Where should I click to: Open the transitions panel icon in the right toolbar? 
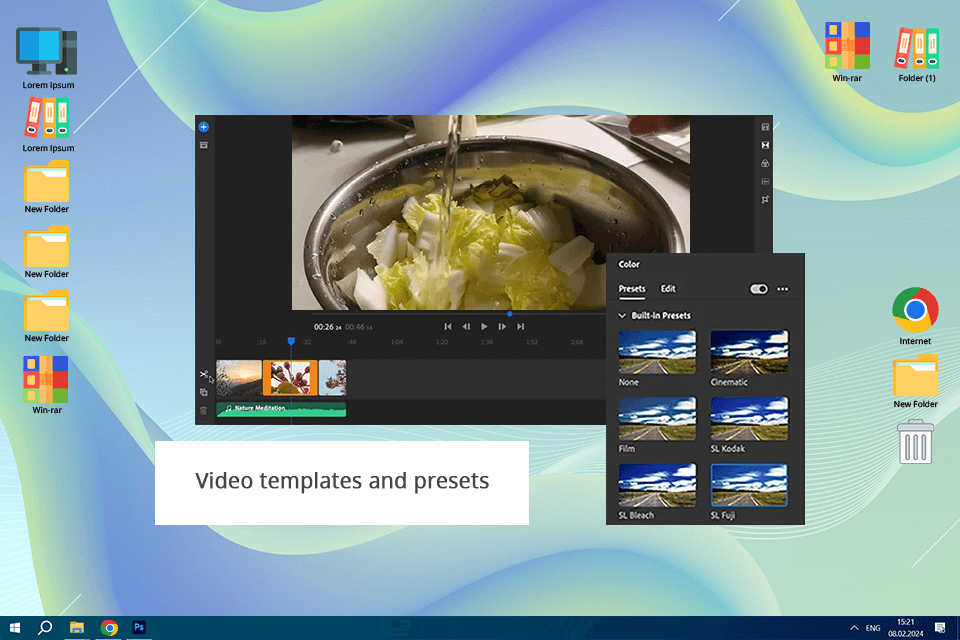(765, 146)
